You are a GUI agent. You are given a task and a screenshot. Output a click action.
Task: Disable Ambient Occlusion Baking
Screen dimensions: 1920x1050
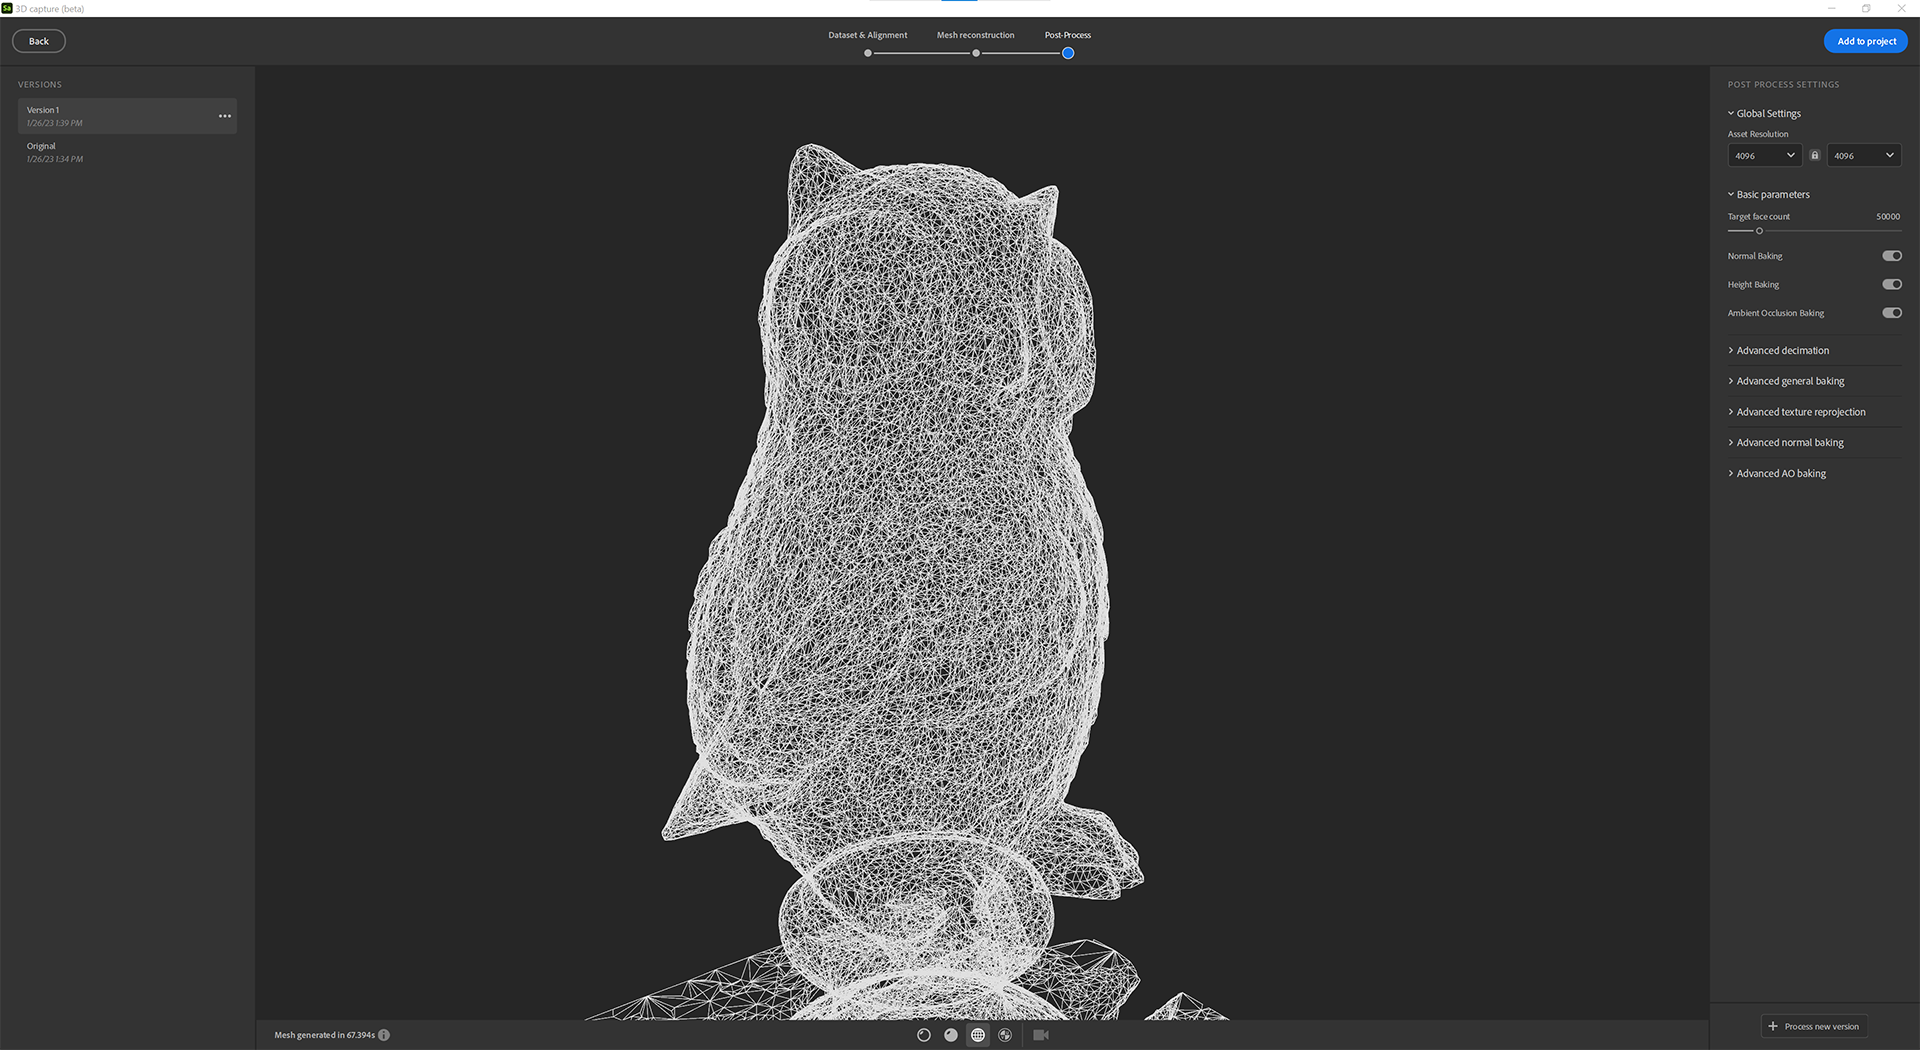pyautogui.click(x=1891, y=312)
